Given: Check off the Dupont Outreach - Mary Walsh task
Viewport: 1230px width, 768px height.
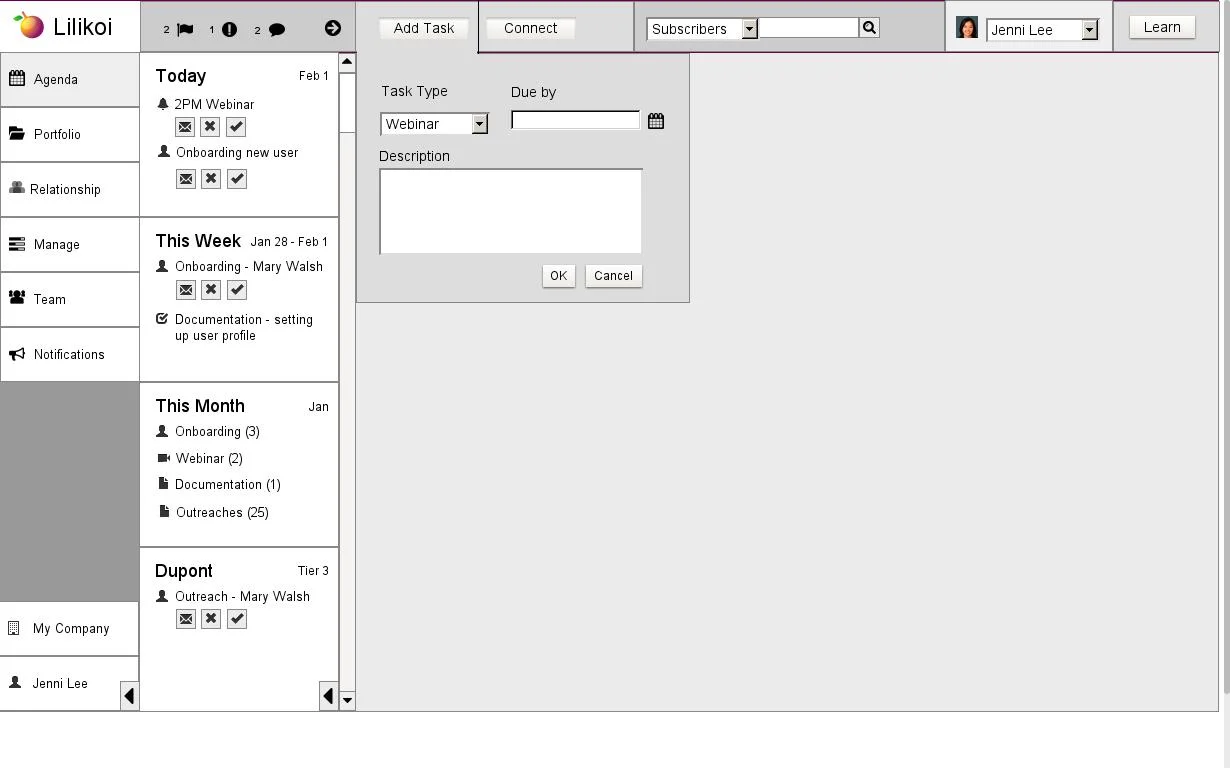Looking at the screenshot, I should (236, 618).
